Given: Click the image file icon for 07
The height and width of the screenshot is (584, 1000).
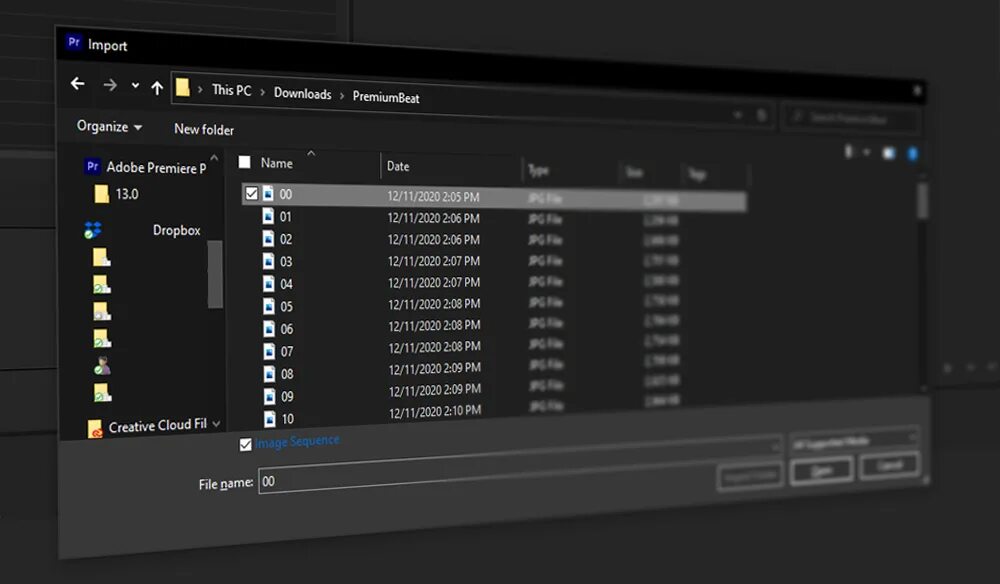Looking at the screenshot, I should pyautogui.click(x=270, y=351).
